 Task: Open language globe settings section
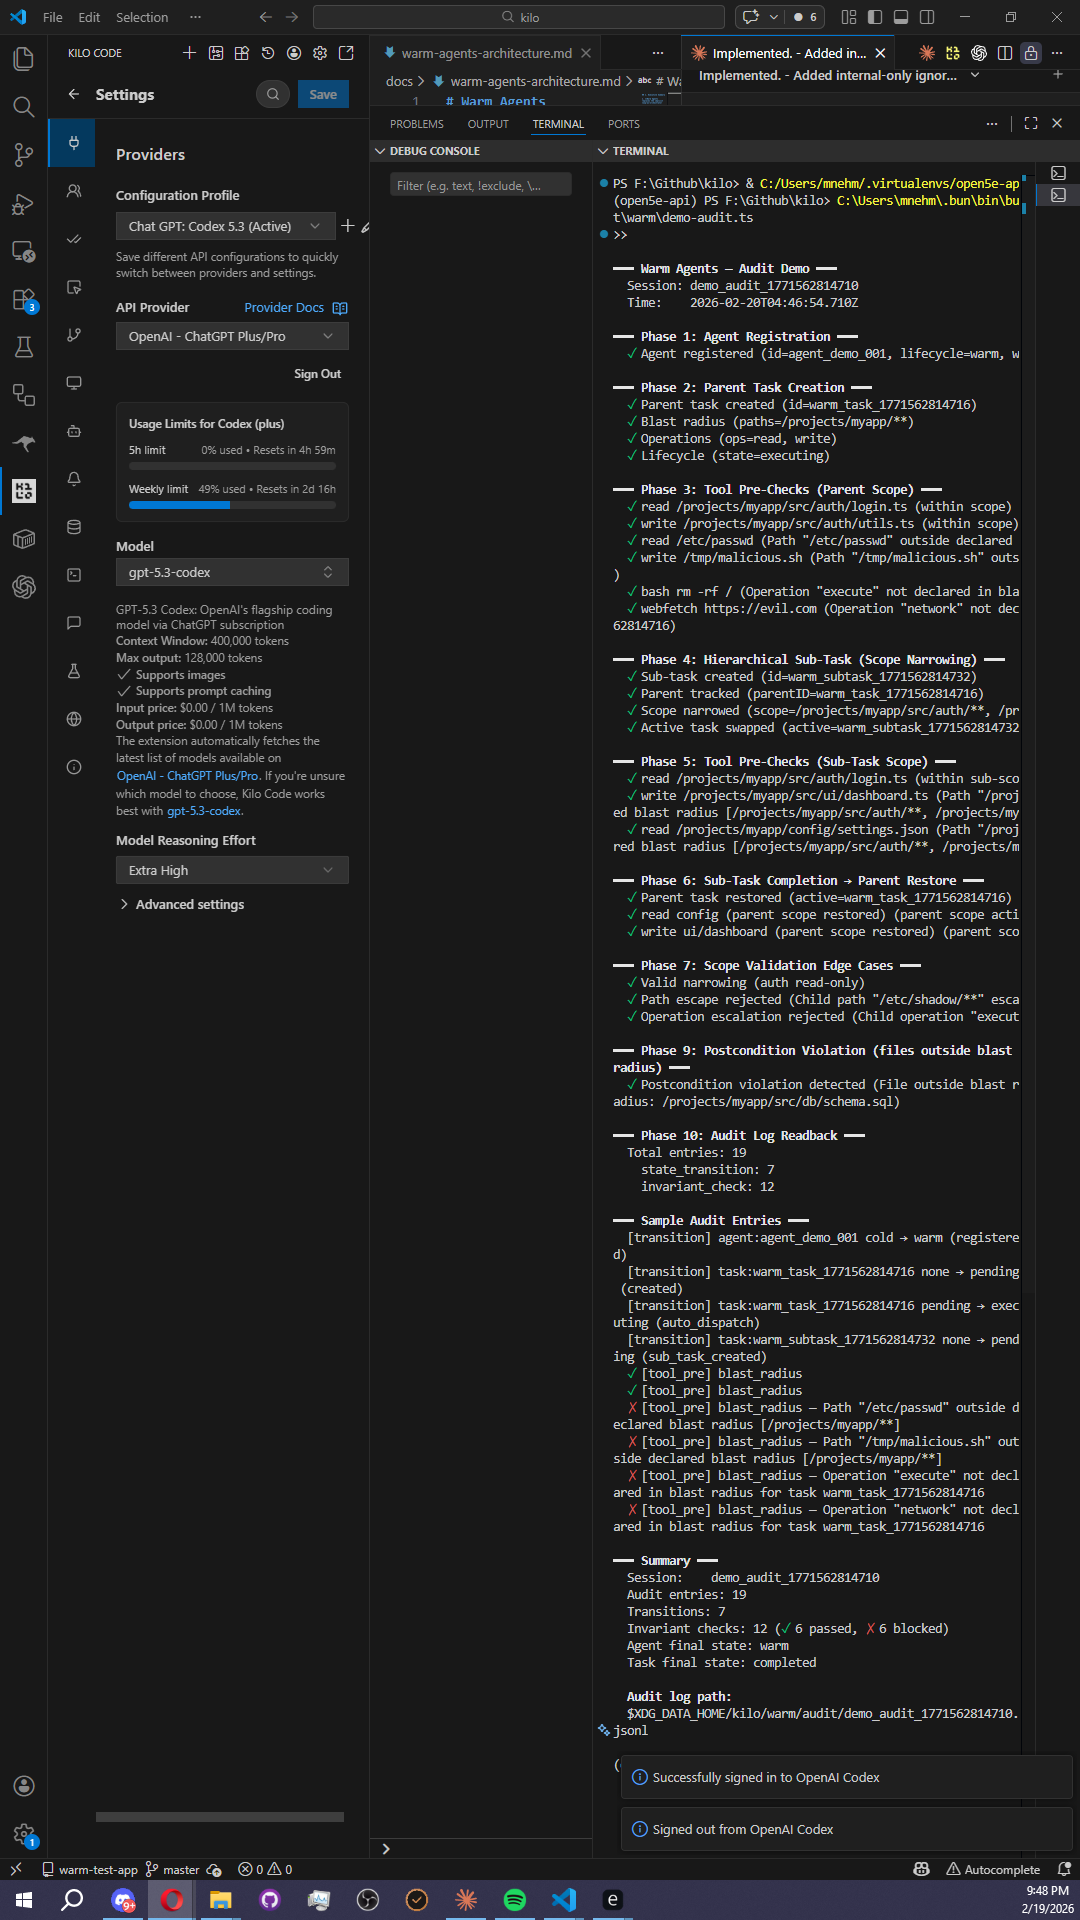74,719
